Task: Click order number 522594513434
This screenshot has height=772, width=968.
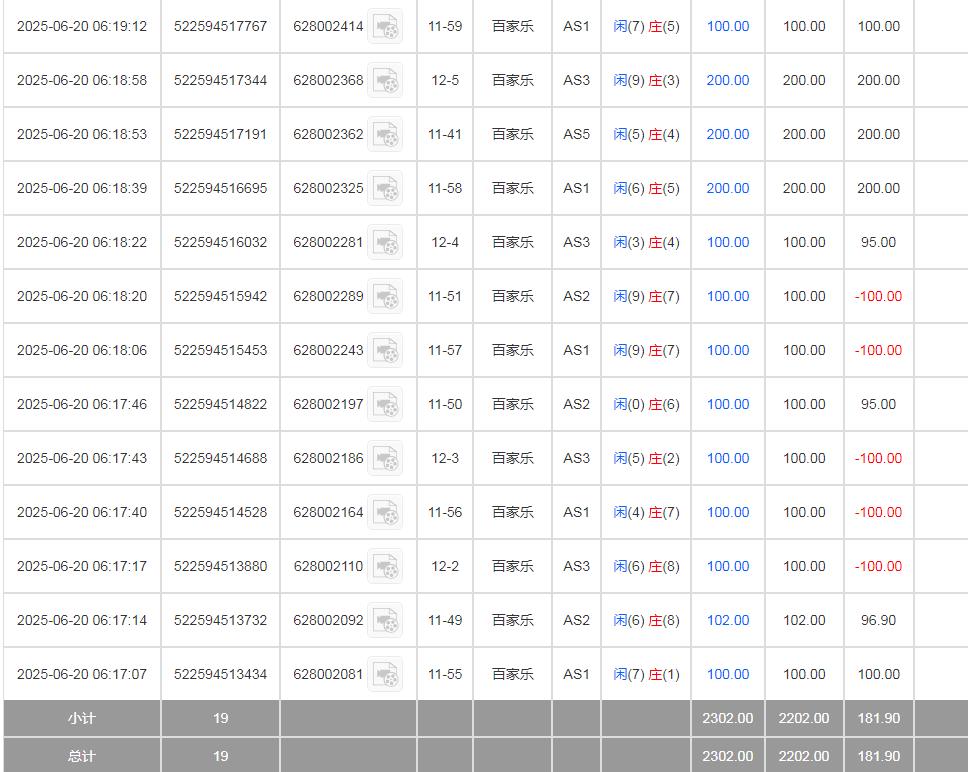Action: 220,674
